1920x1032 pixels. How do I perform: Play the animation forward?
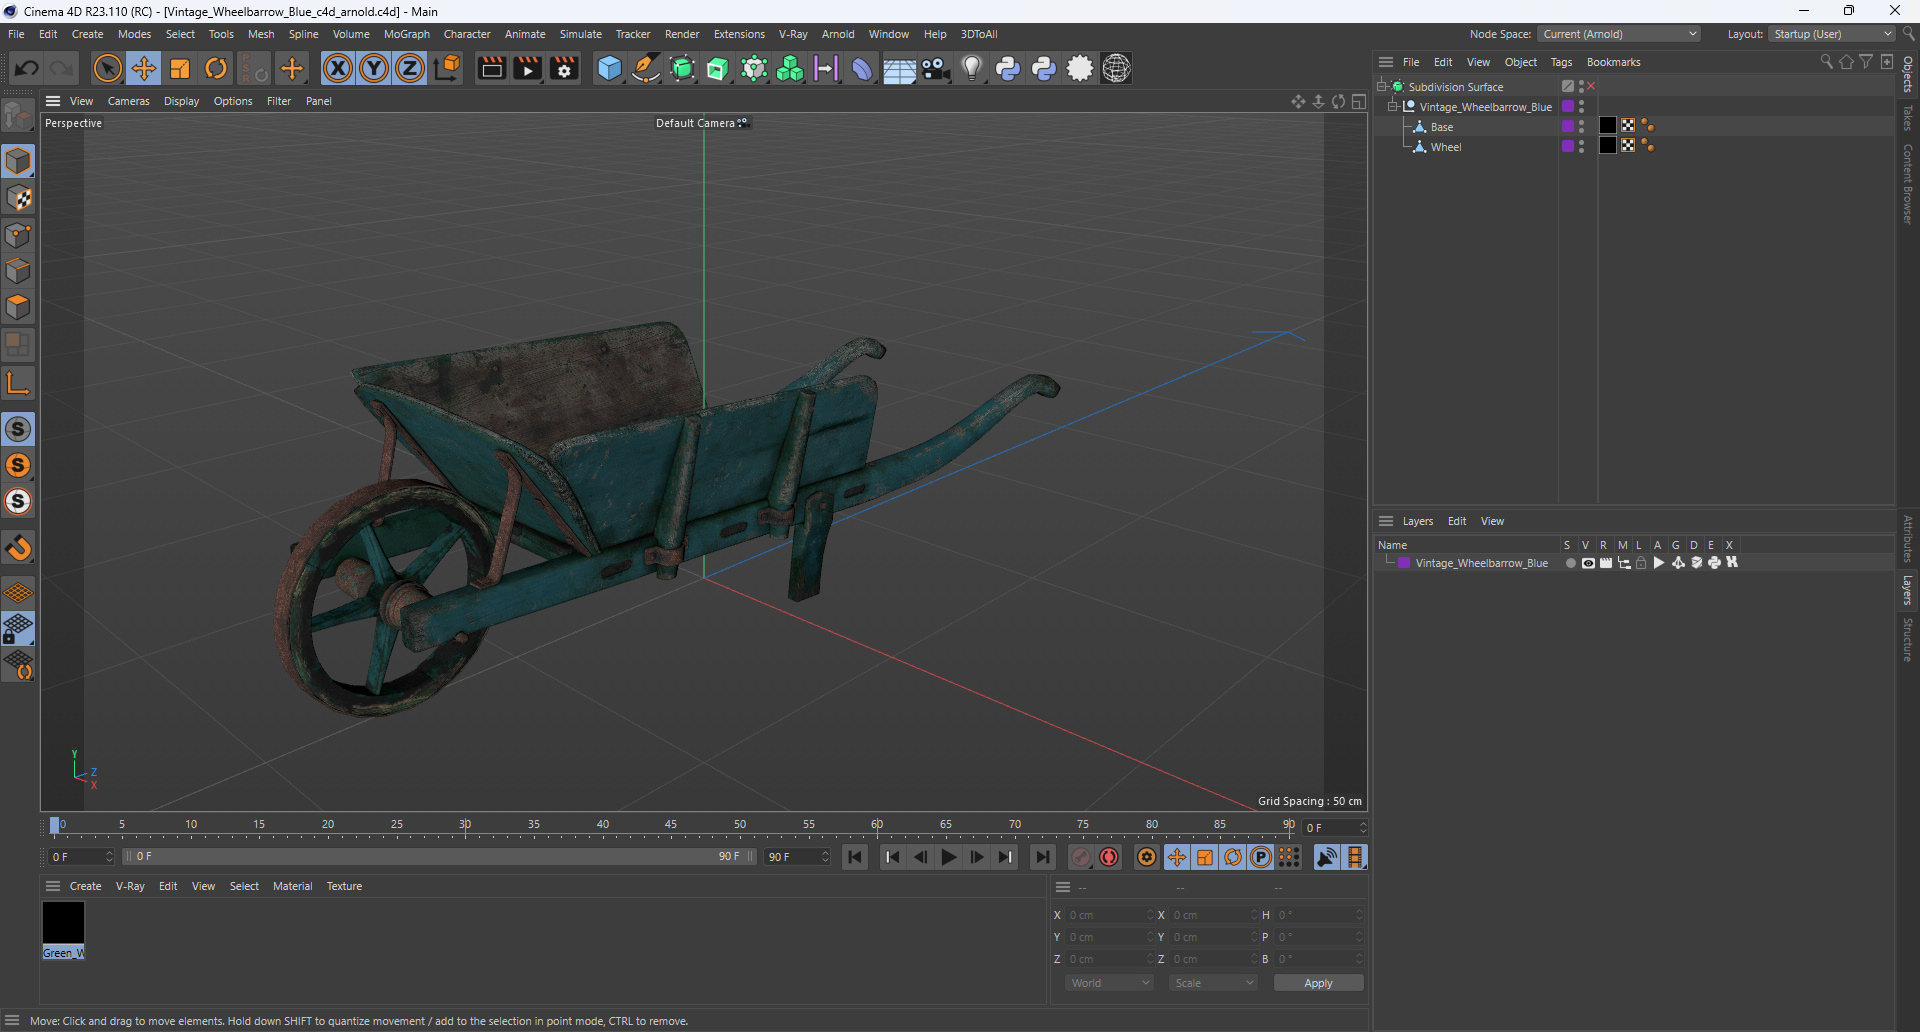point(948,857)
